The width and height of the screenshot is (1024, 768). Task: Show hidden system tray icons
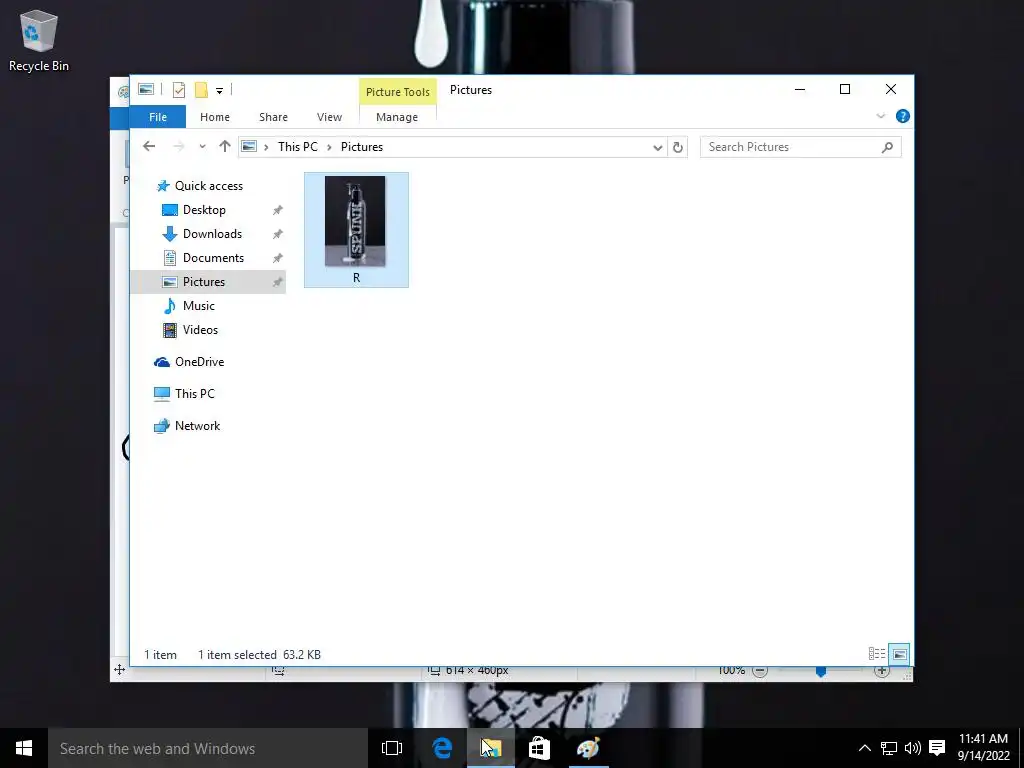(864, 748)
